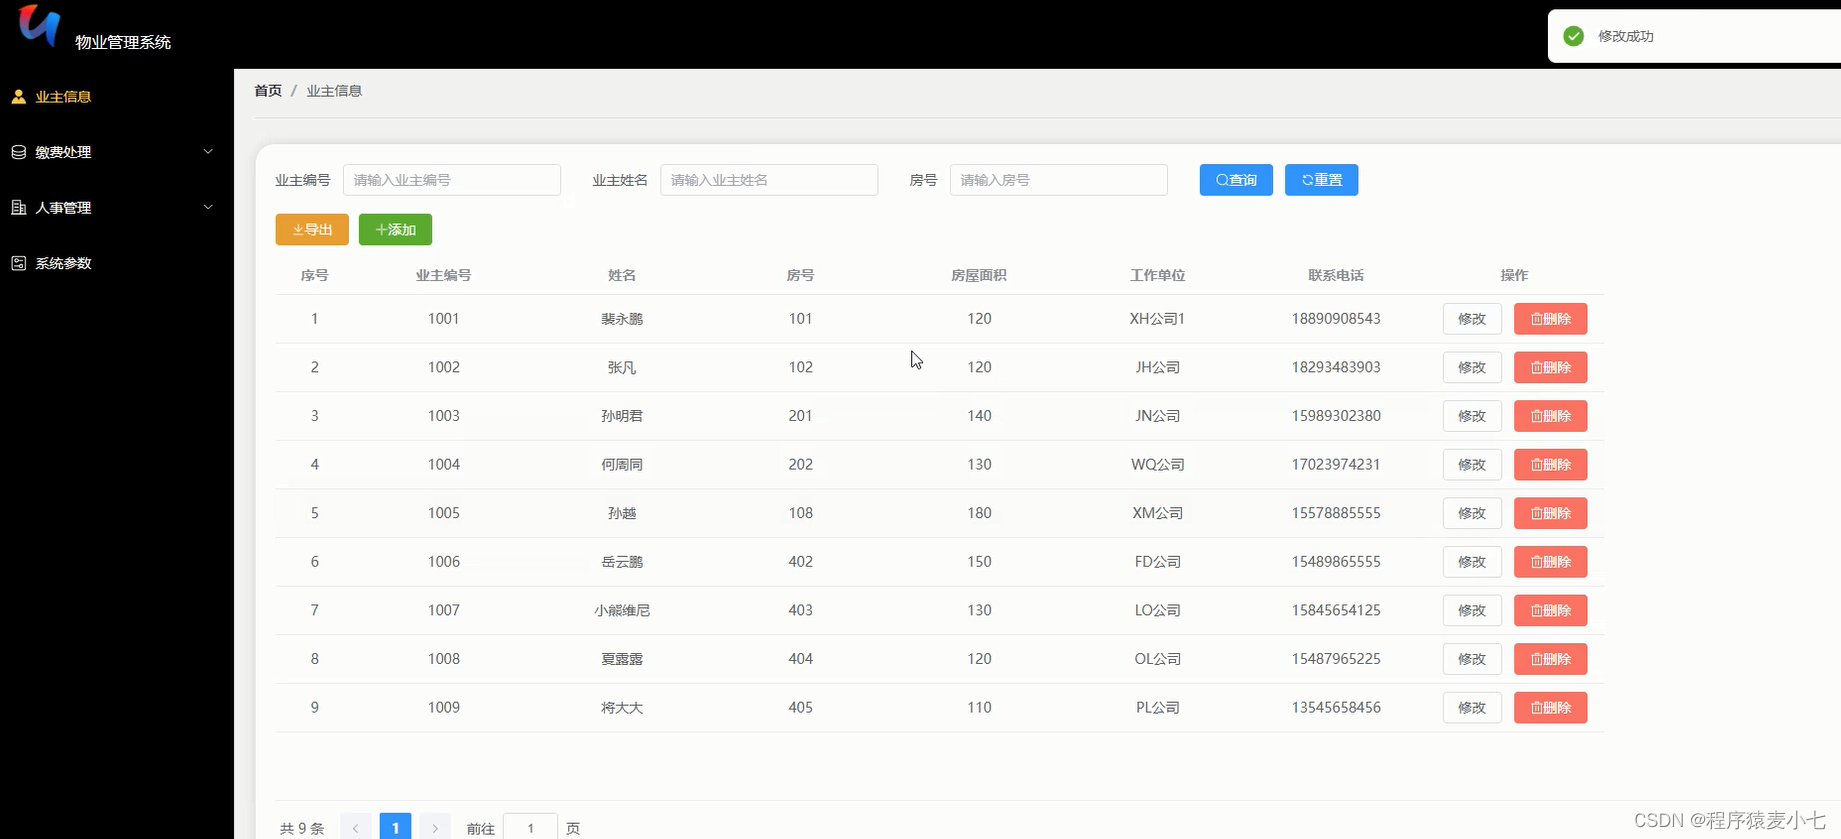
Task: Click the green success checkmark icon
Action: 1573,36
